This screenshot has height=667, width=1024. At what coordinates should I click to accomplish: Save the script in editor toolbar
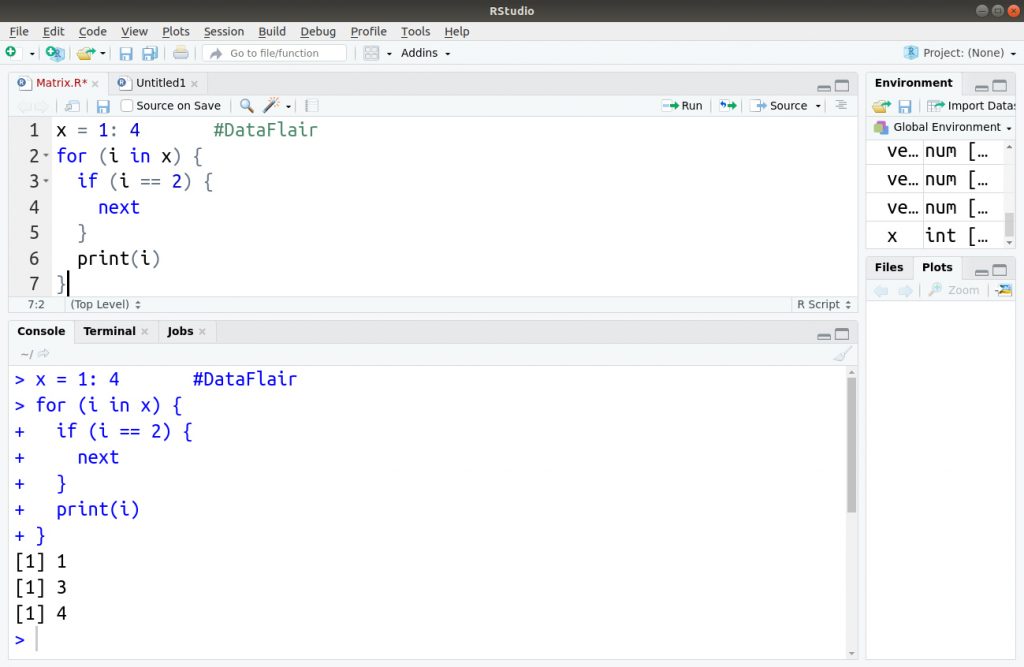[103, 106]
